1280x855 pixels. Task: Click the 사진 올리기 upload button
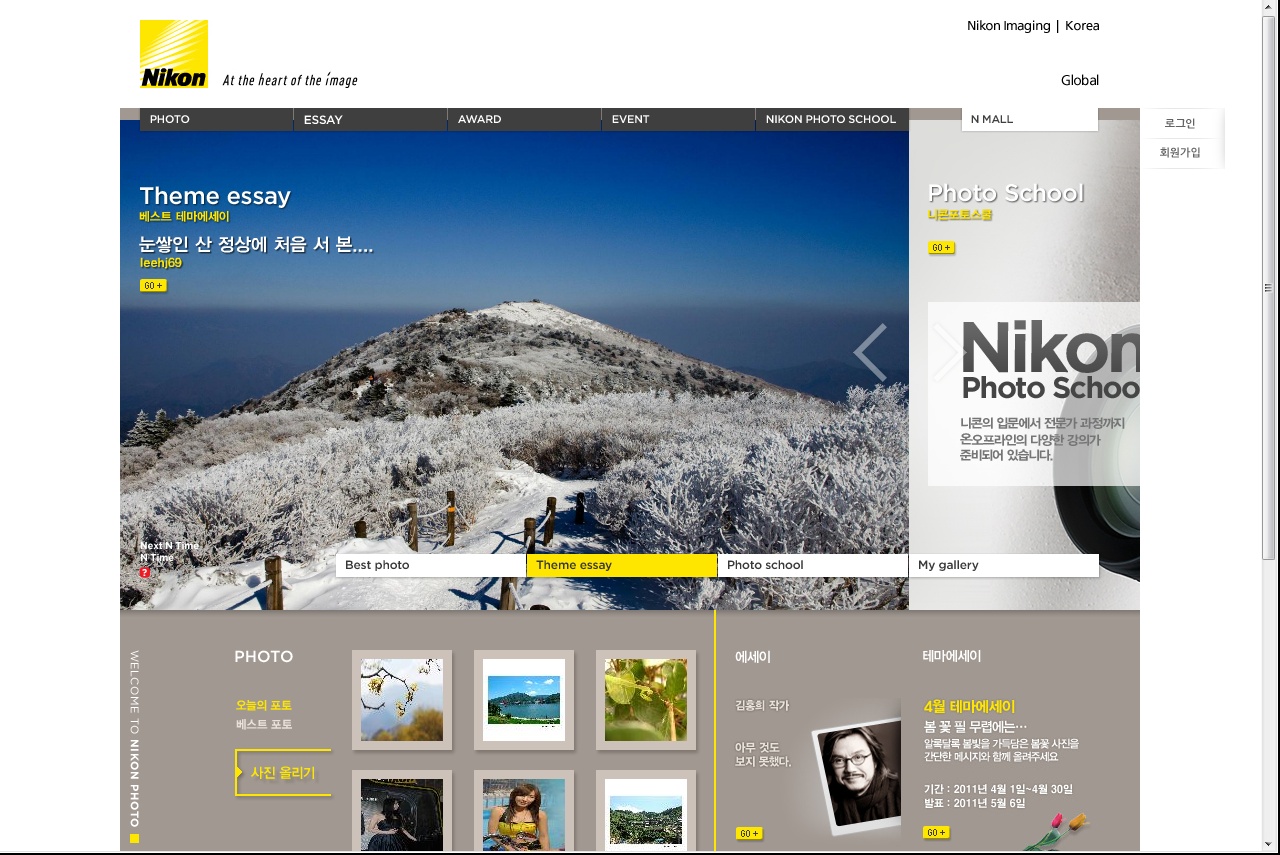click(283, 773)
